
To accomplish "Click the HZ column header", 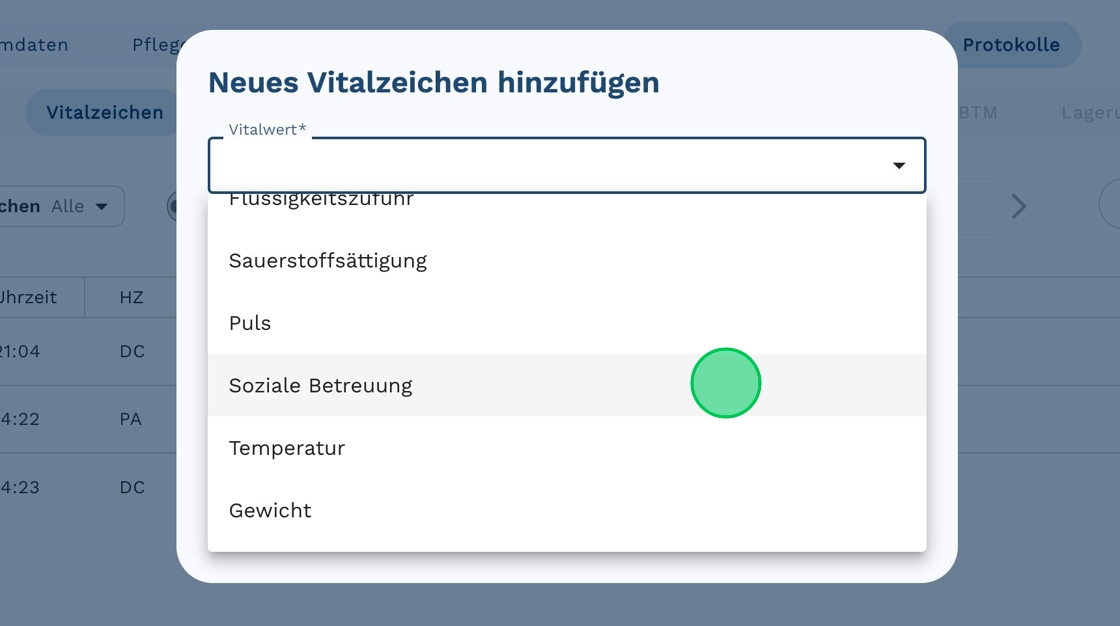I will point(131,297).
